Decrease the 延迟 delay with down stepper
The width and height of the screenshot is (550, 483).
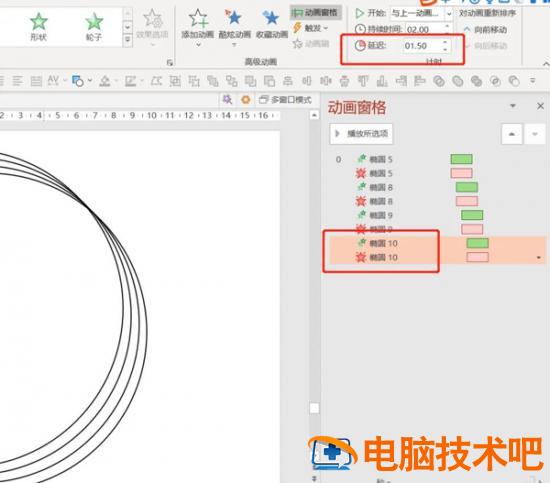[445, 49]
